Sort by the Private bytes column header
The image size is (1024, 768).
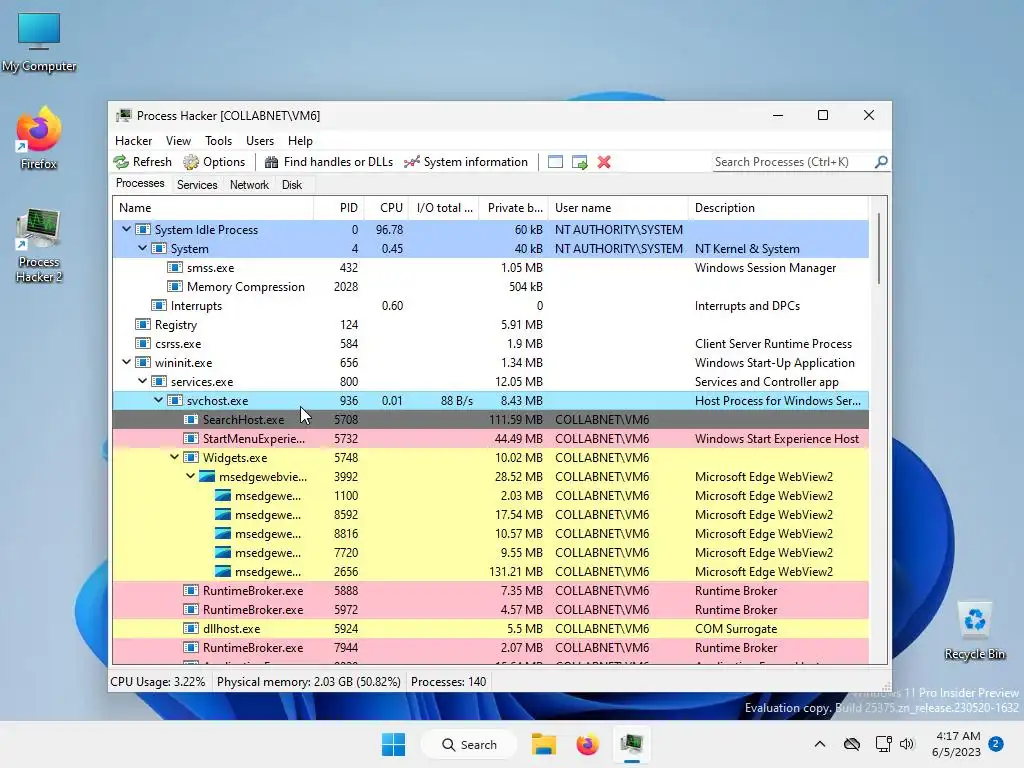[x=514, y=208]
